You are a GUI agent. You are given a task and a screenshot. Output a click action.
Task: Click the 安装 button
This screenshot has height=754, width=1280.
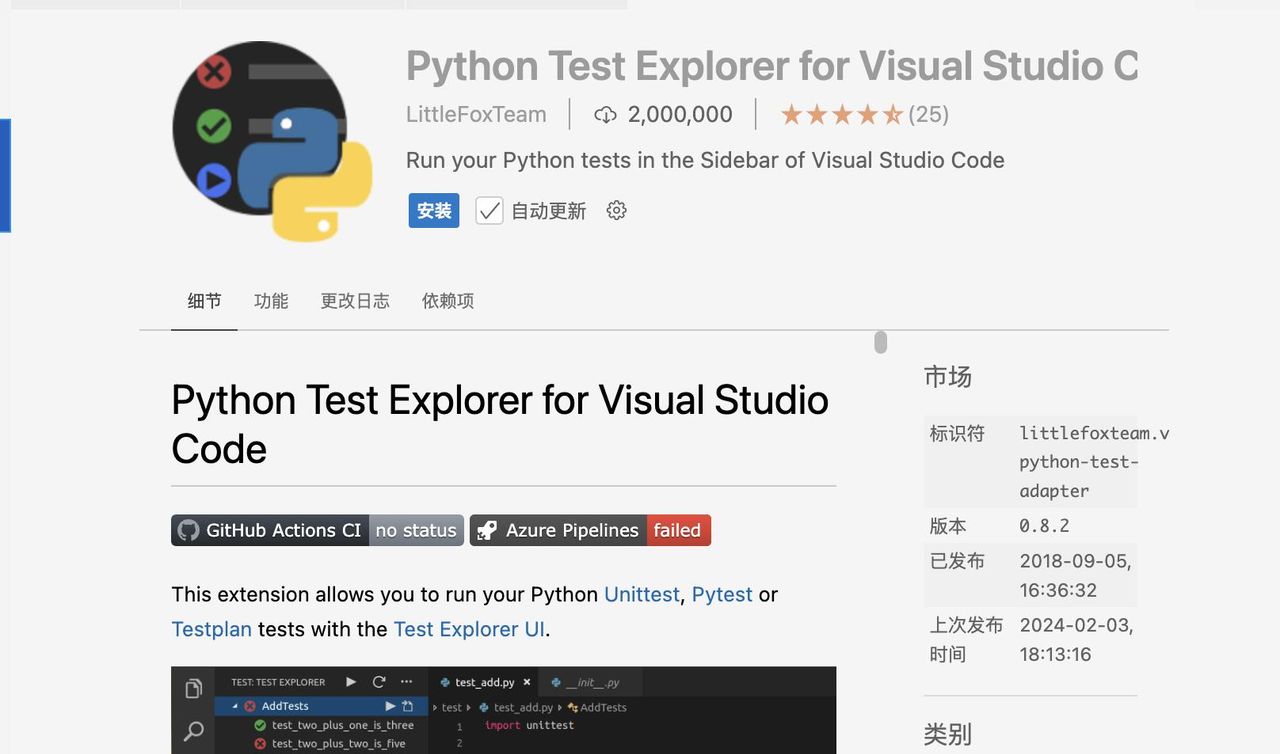[433, 210]
